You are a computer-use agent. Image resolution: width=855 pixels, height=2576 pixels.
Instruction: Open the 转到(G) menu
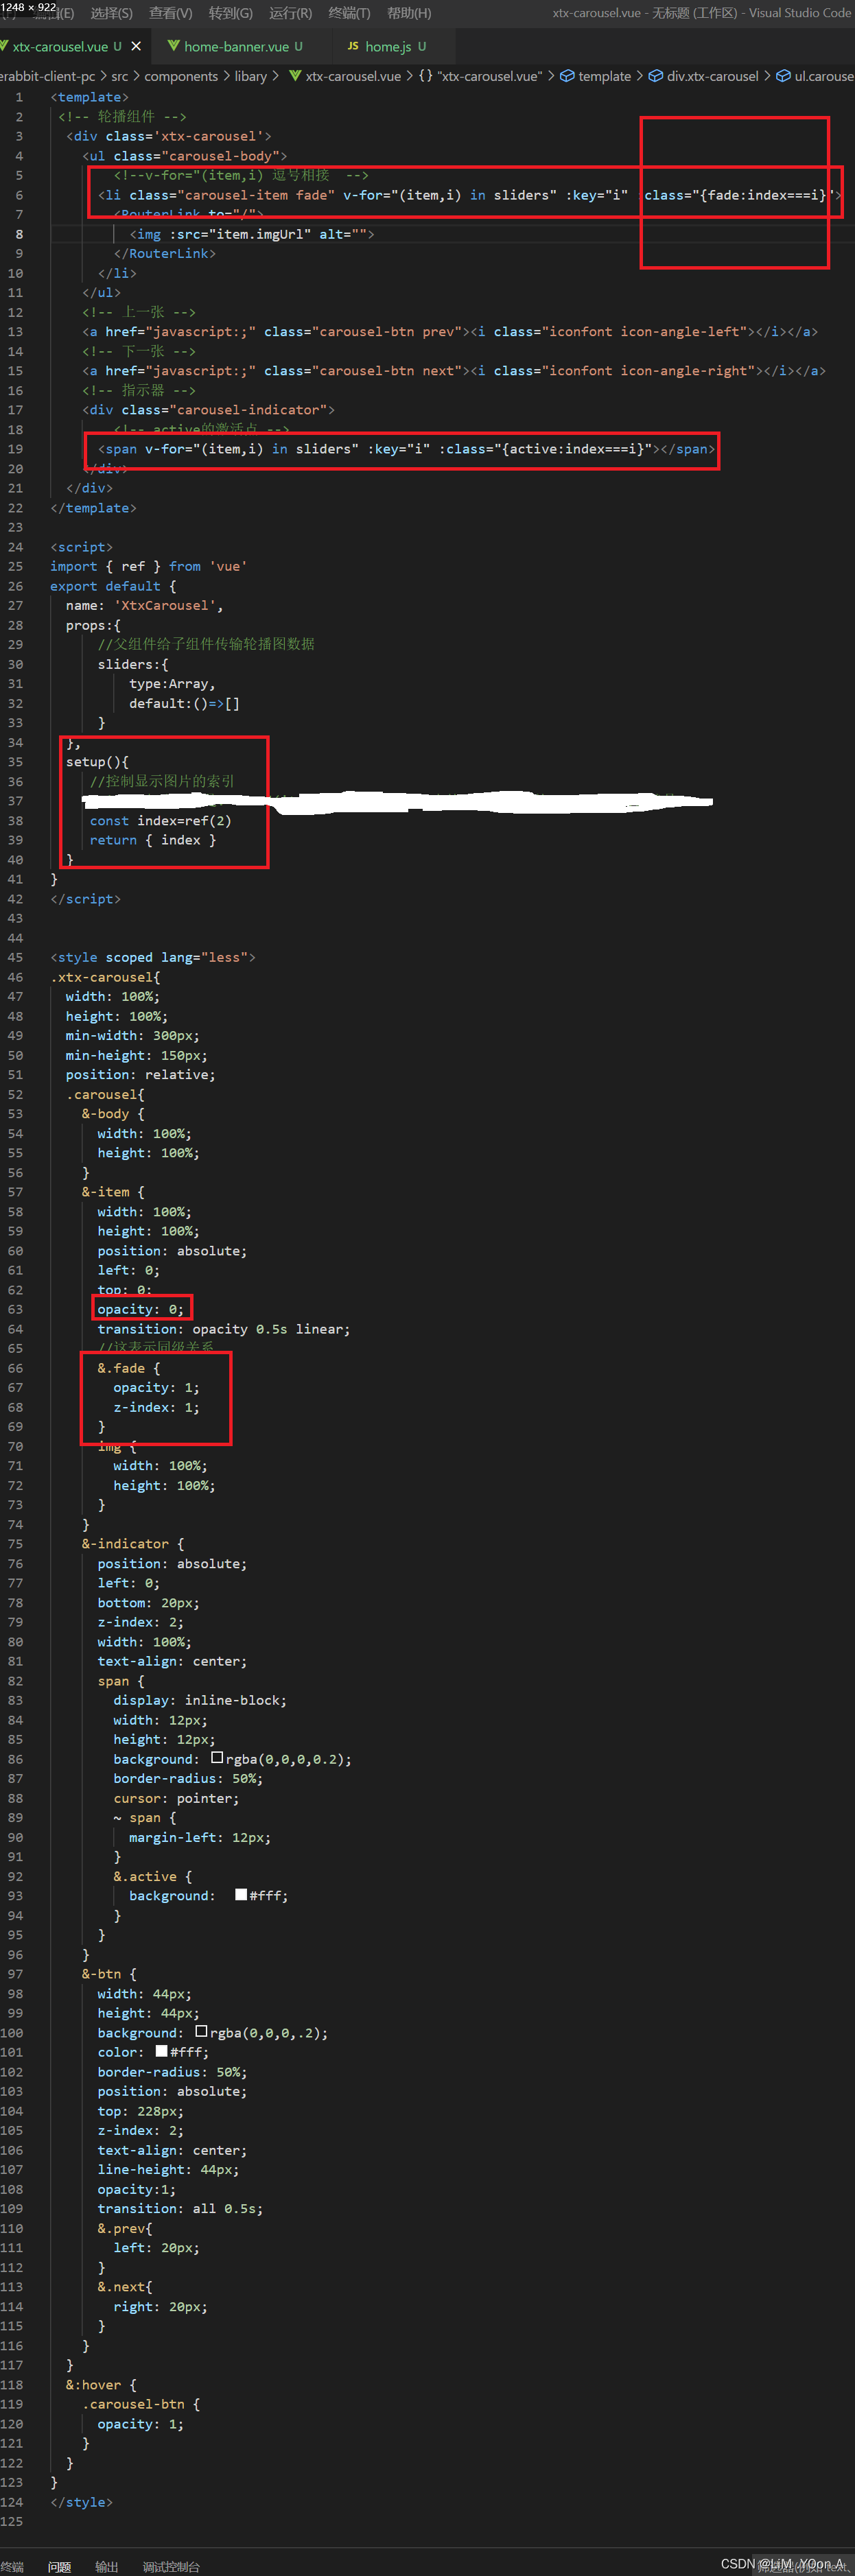(230, 13)
